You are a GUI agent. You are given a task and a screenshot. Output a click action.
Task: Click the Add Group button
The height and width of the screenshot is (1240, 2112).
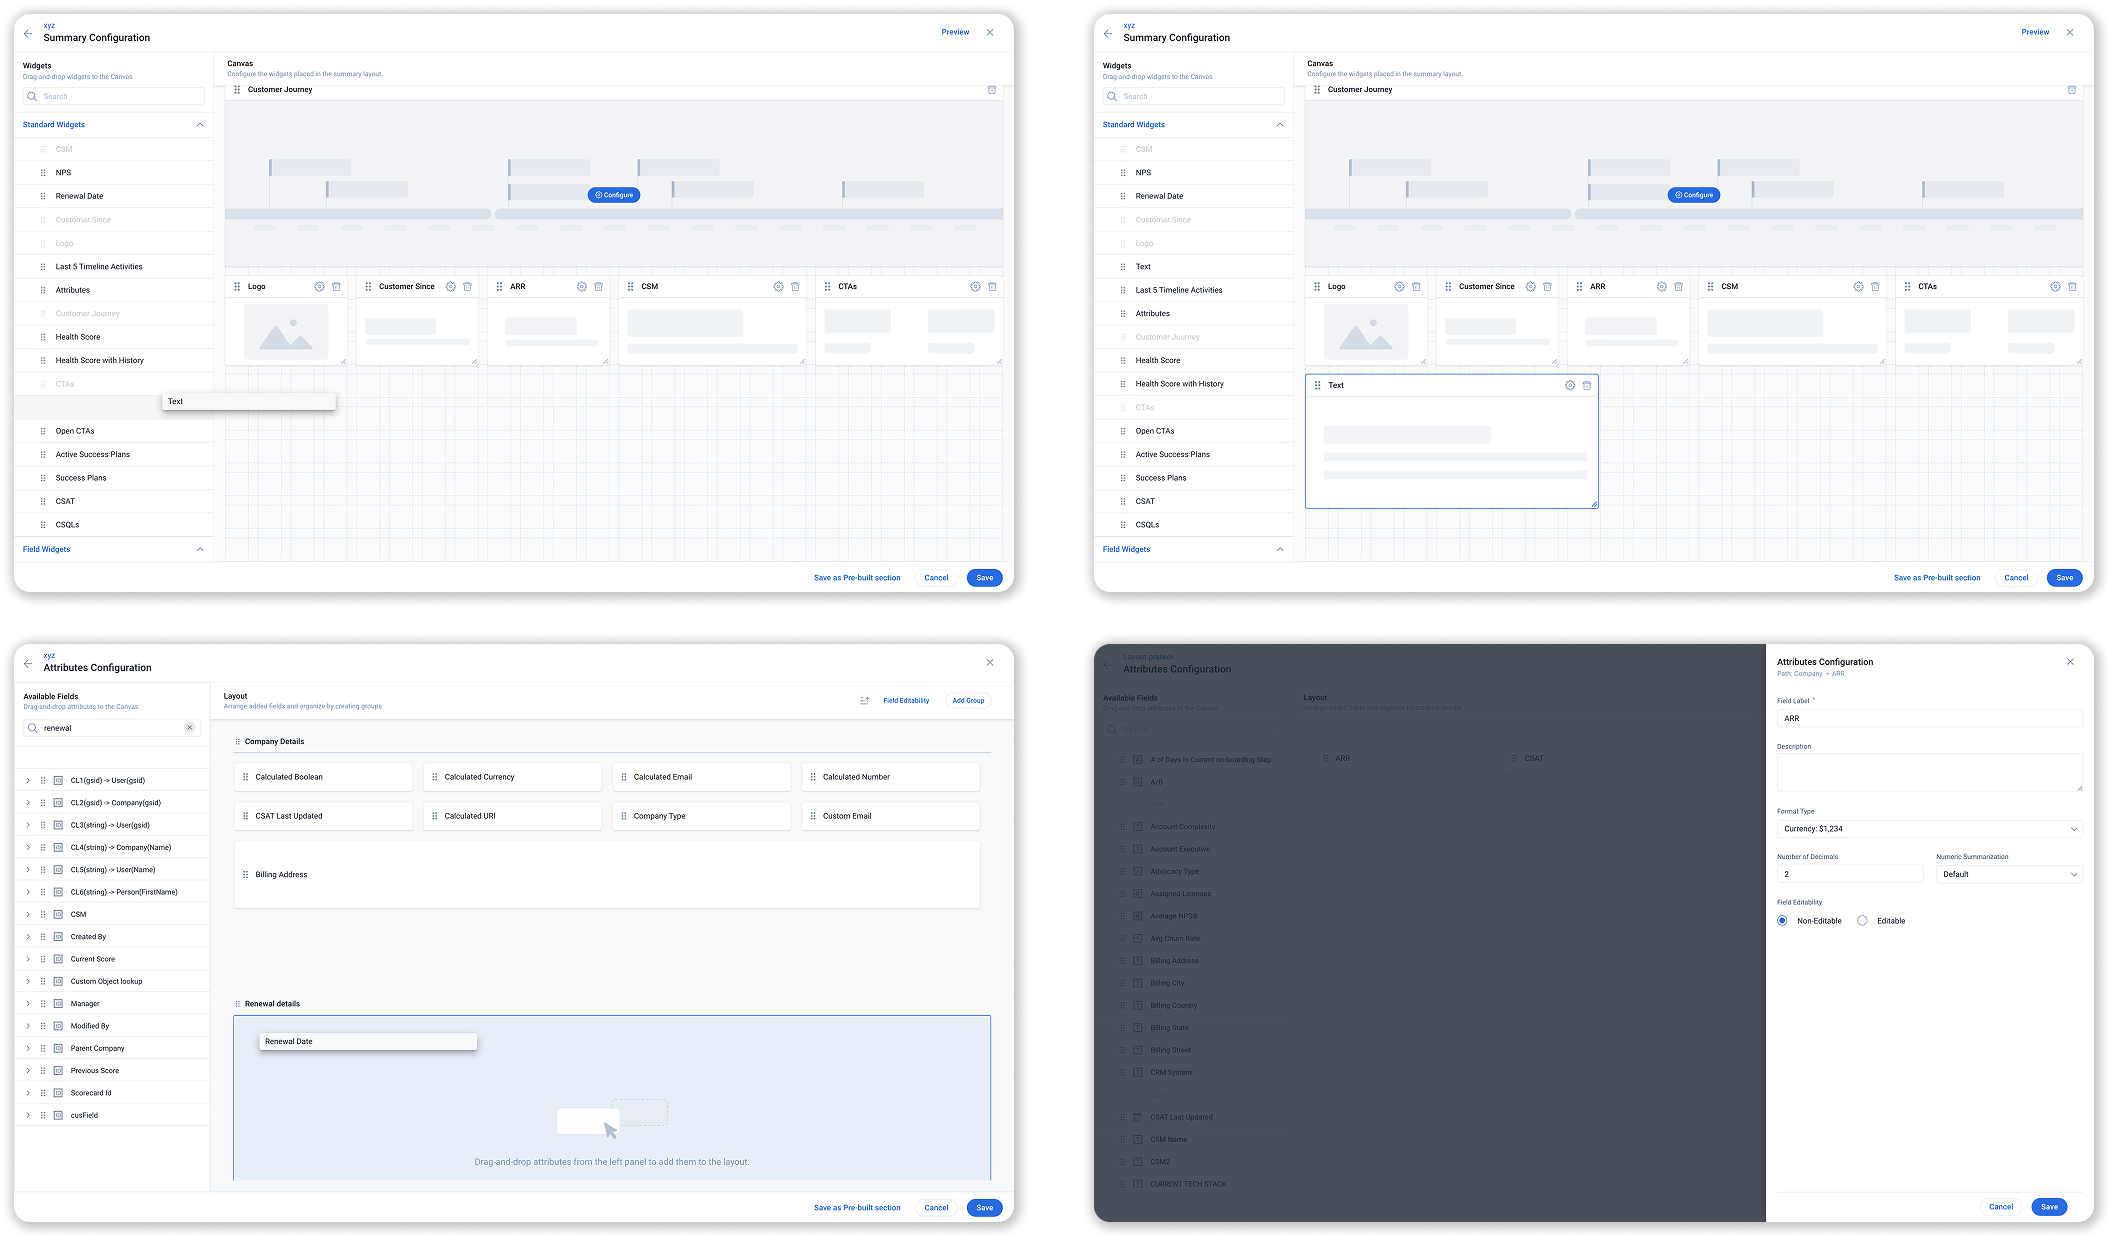pos(968,701)
